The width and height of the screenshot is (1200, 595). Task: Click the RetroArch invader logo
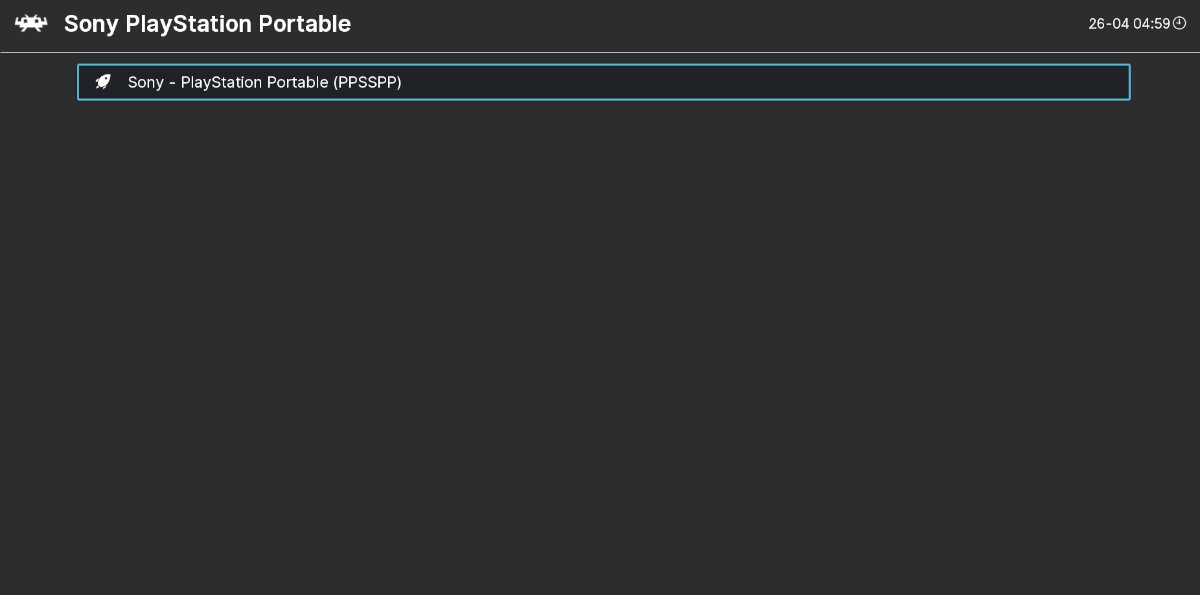(31, 24)
